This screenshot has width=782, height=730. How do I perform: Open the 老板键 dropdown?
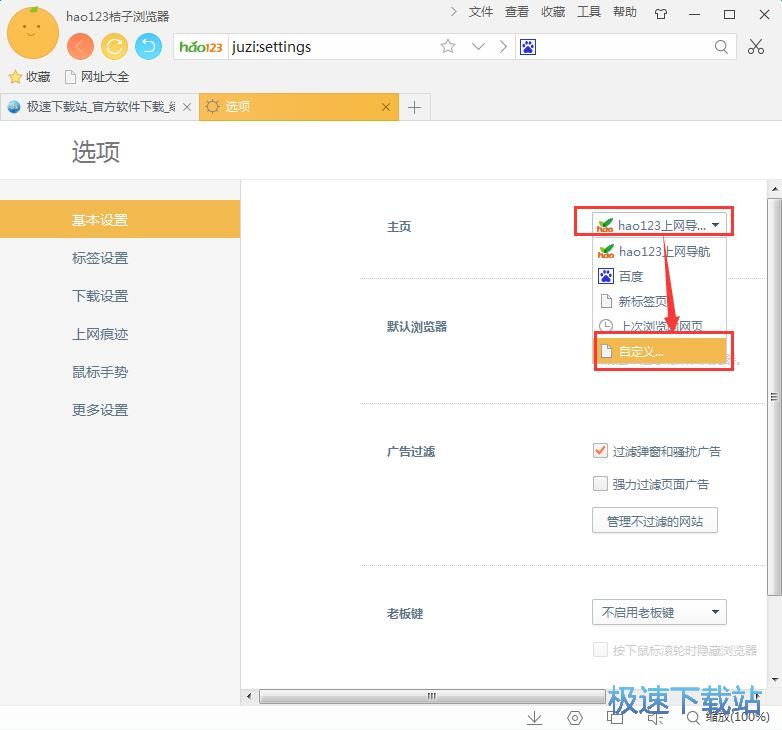659,612
